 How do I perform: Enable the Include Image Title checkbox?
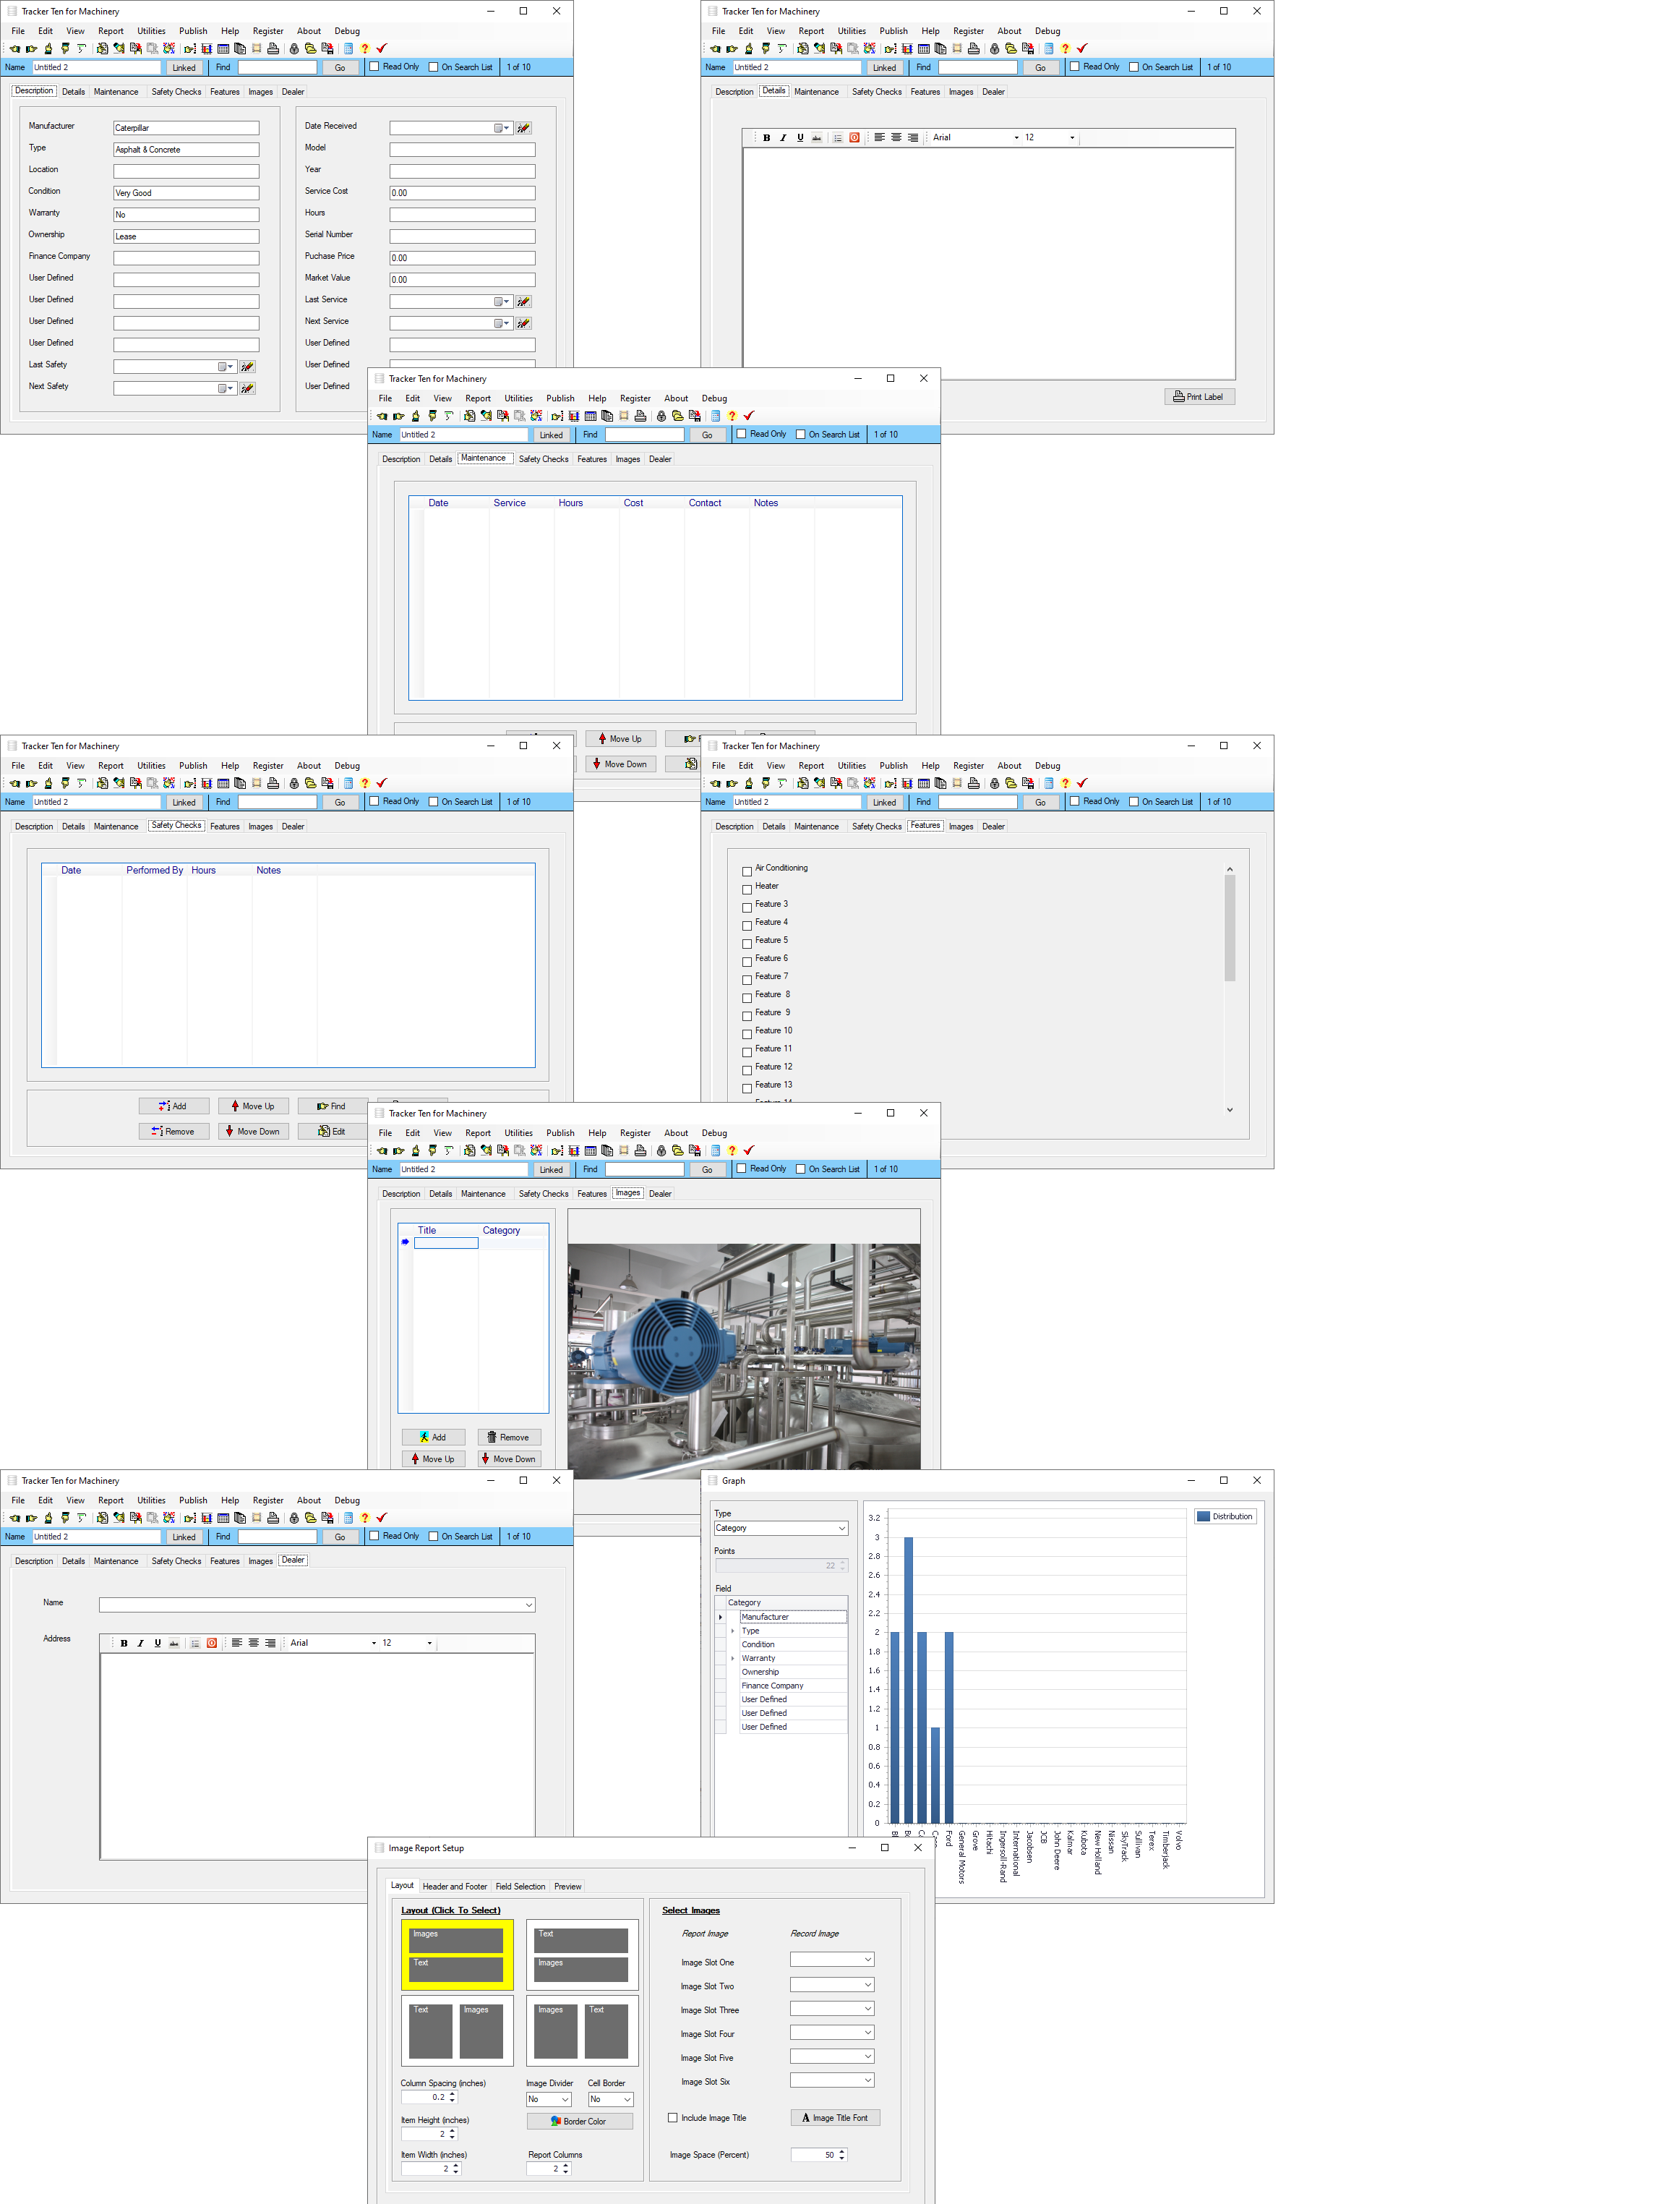pos(673,2117)
